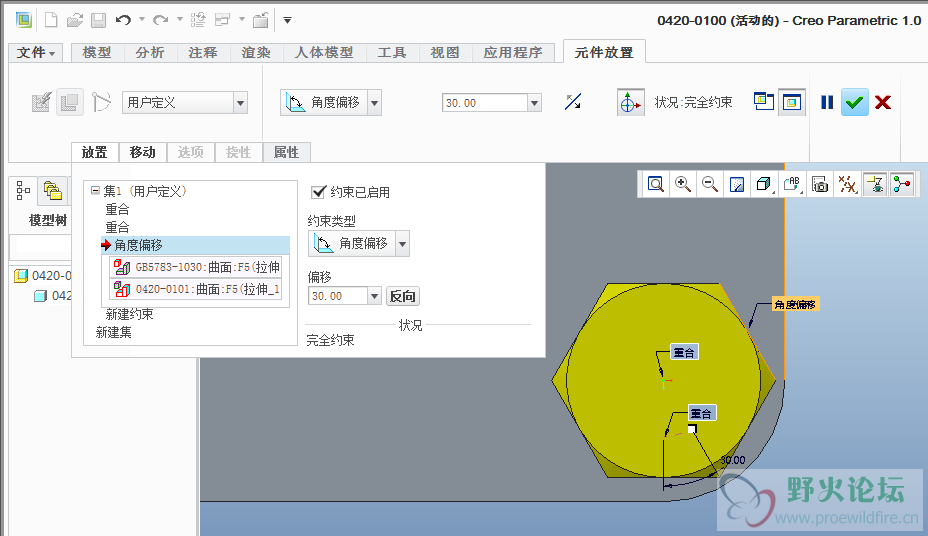
Task: Accept placement with green check mark
Action: point(855,103)
